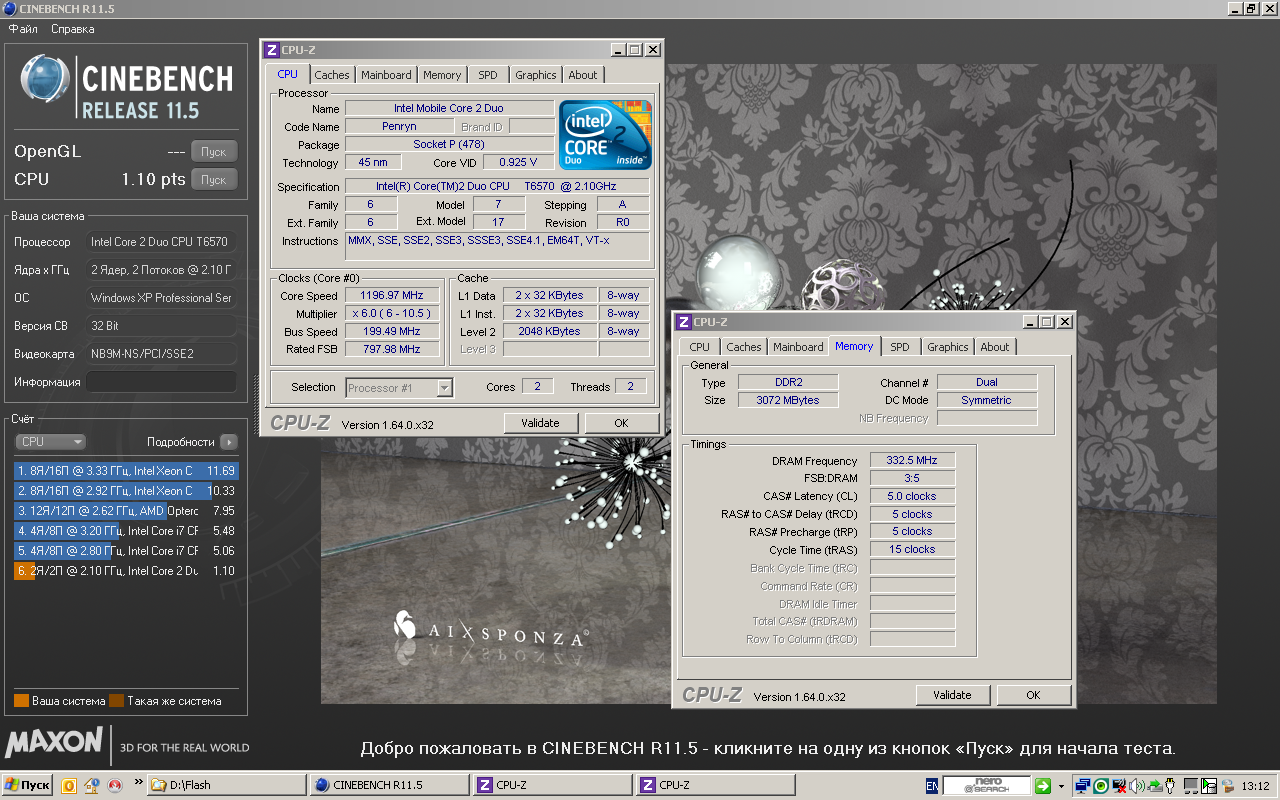The width and height of the screenshot is (1280, 800).
Task: Click the green play panel tray icon
Action: (x=1209, y=786)
